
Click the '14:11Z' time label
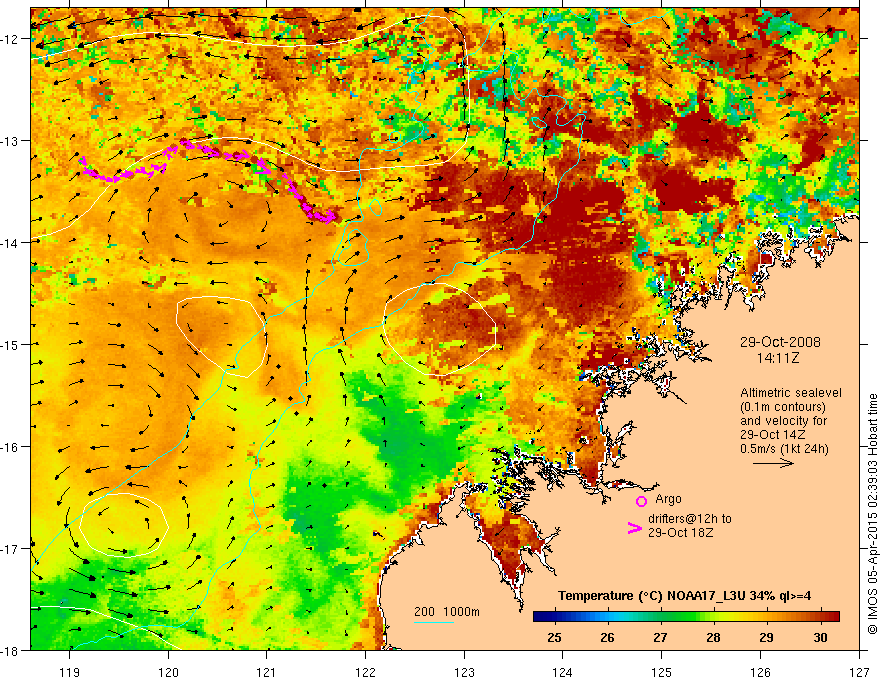coord(777,357)
